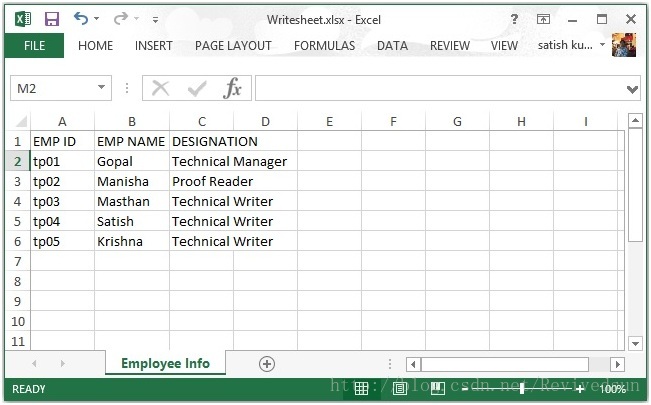Select cell tp02
The height and width of the screenshot is (405, 651).
click(62, 181)
